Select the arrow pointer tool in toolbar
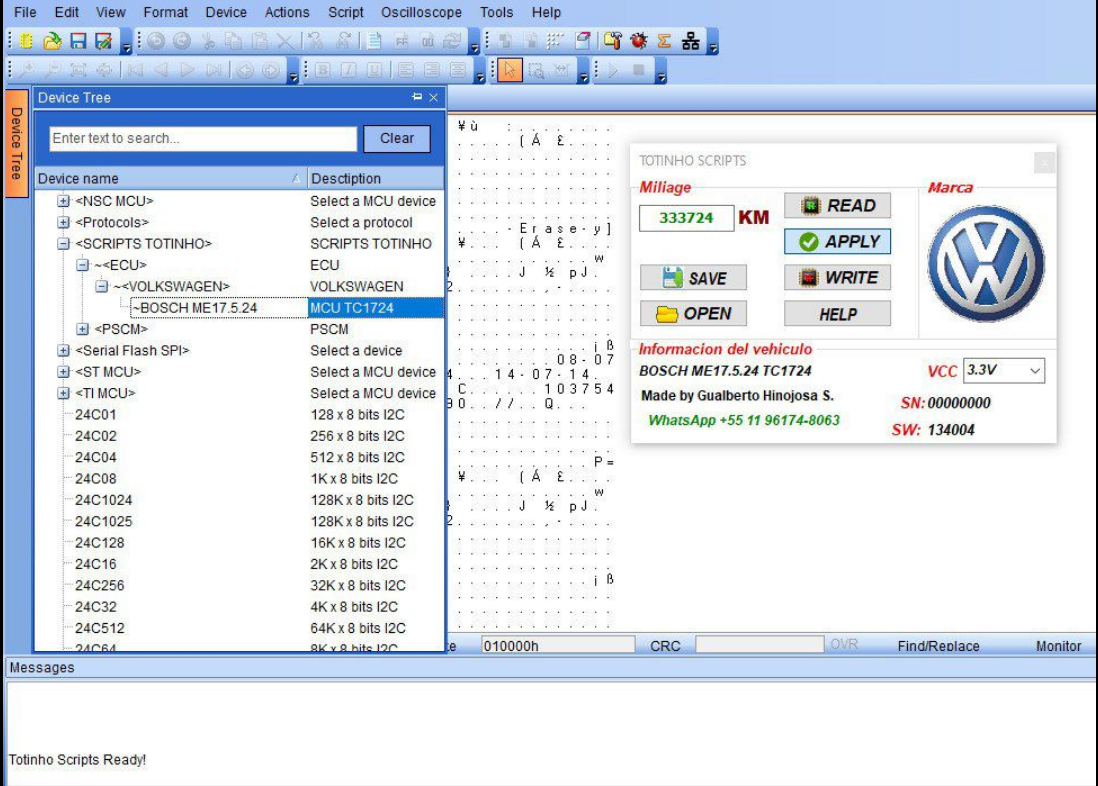This screenshot has height=786, width=1098. (x=509, y=71)
